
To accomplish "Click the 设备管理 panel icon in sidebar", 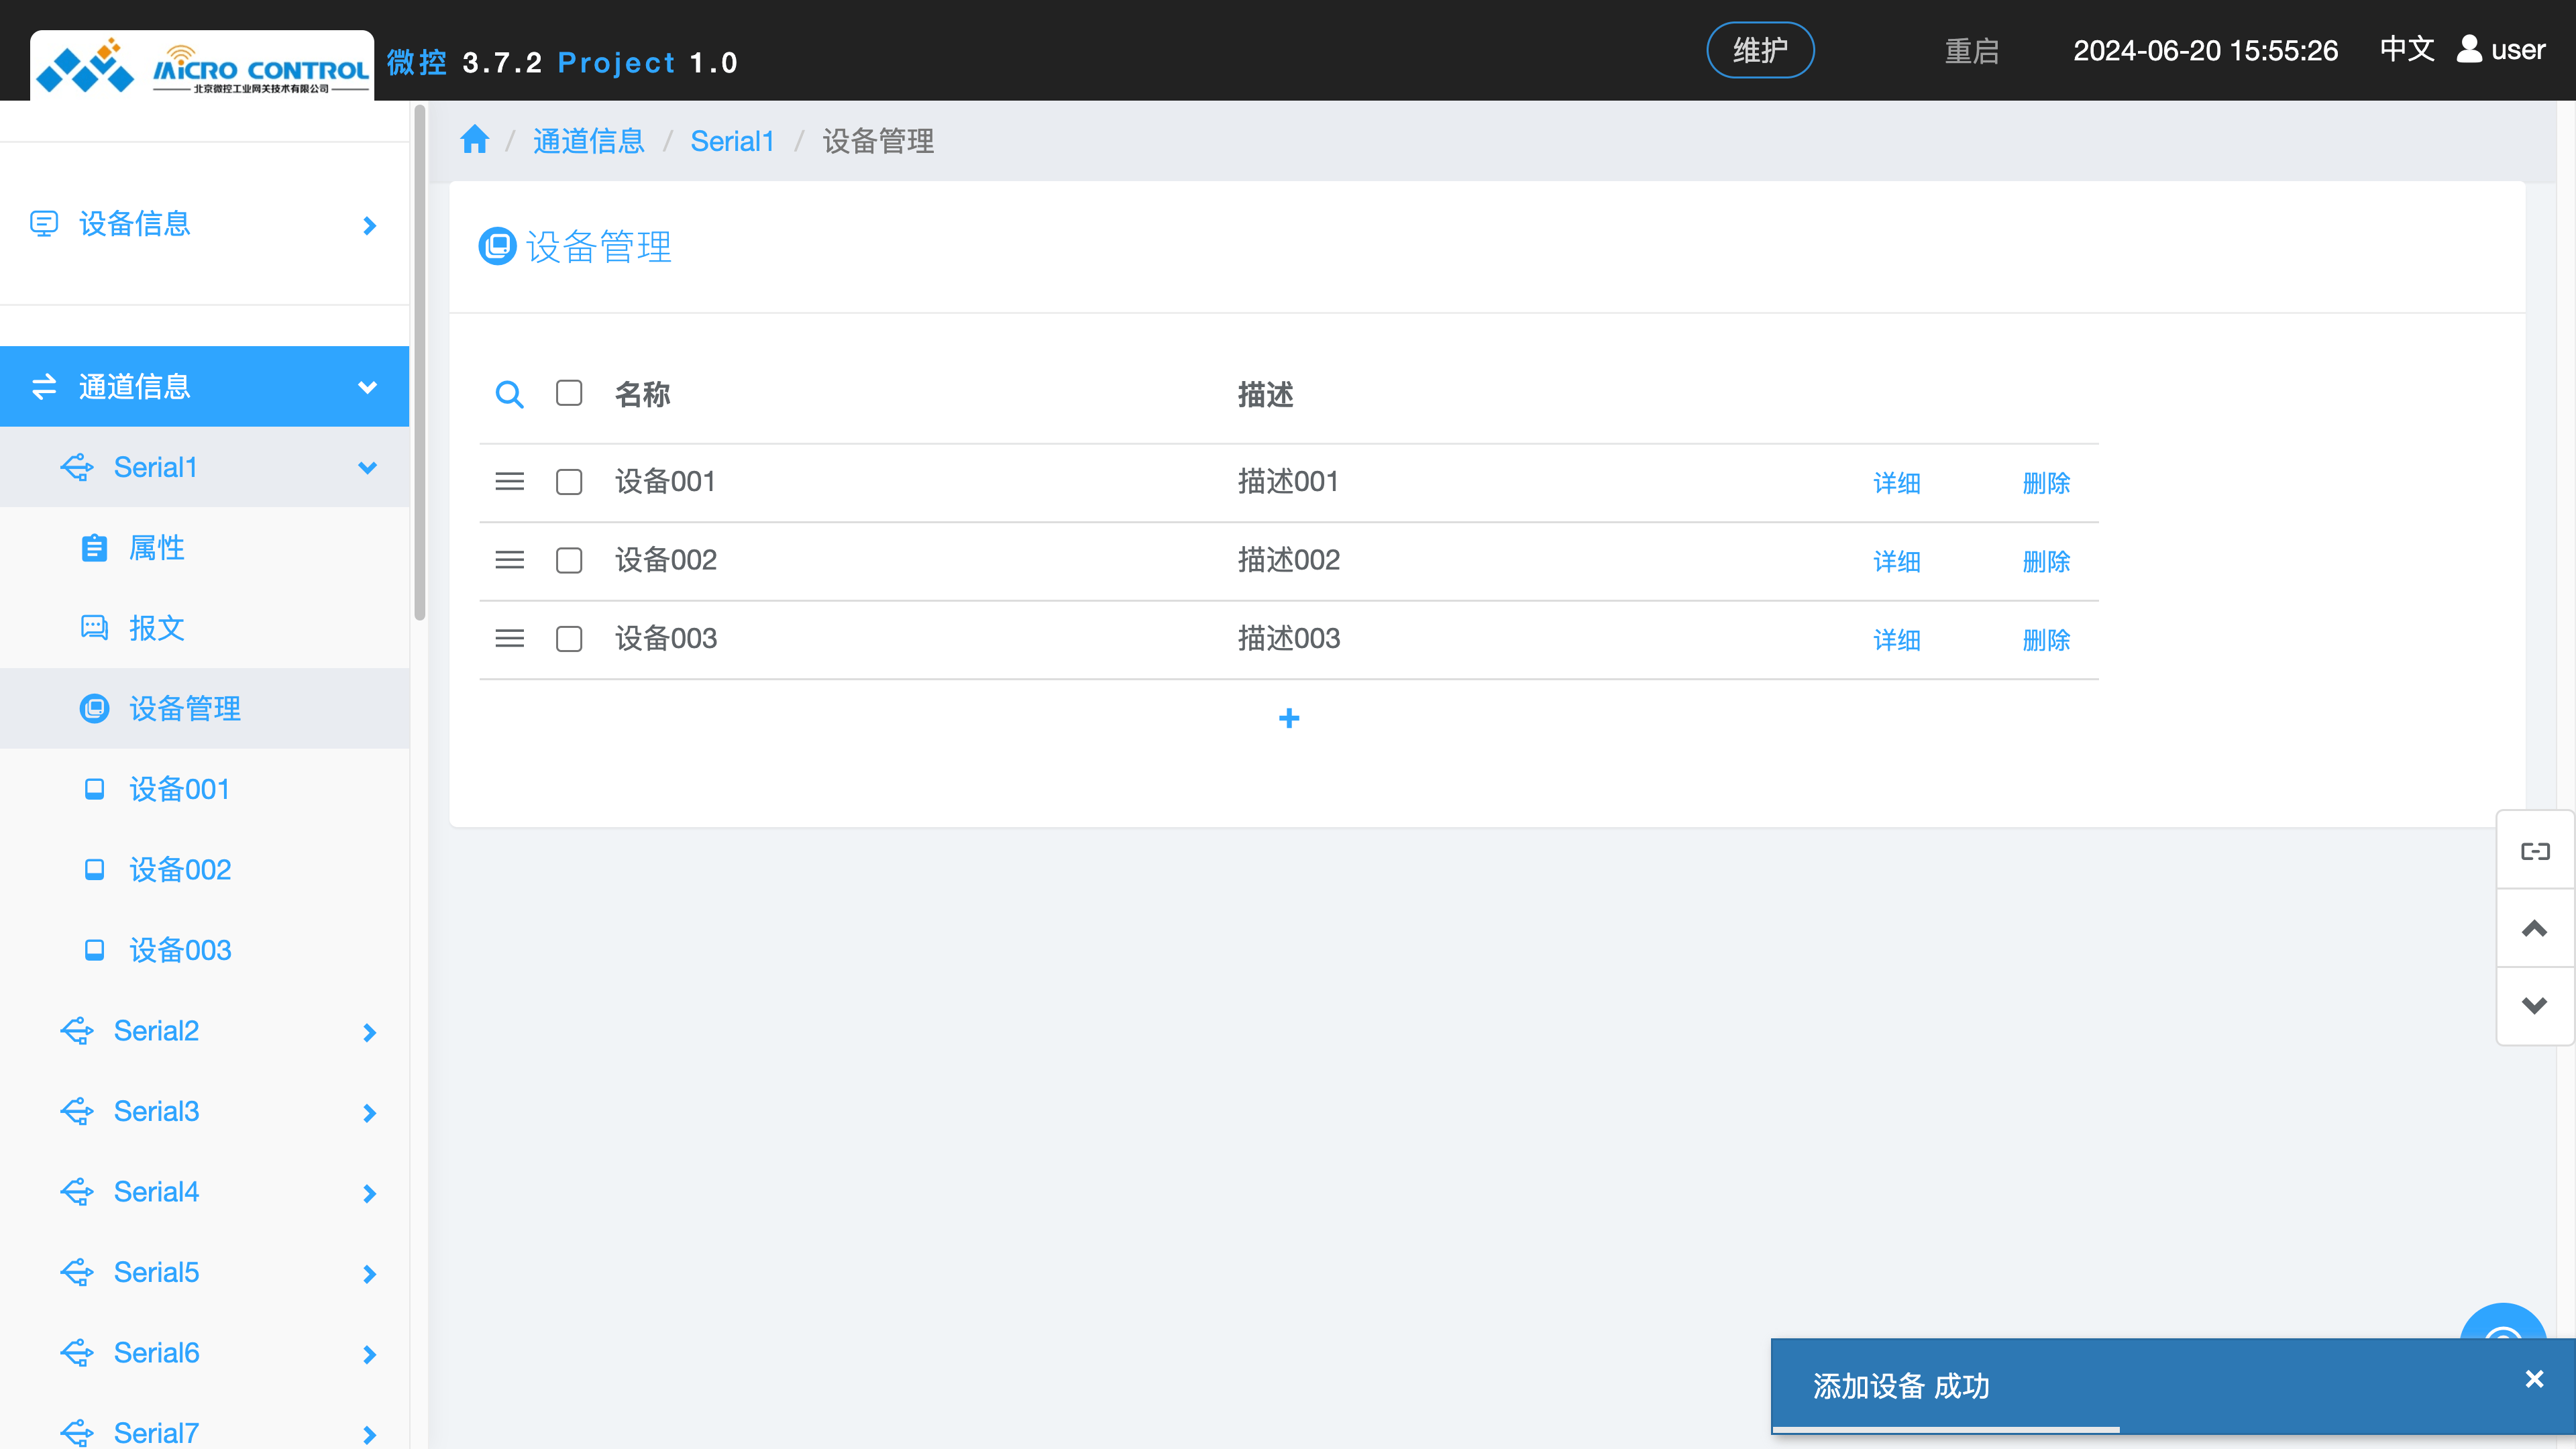I will coord(94,709).
